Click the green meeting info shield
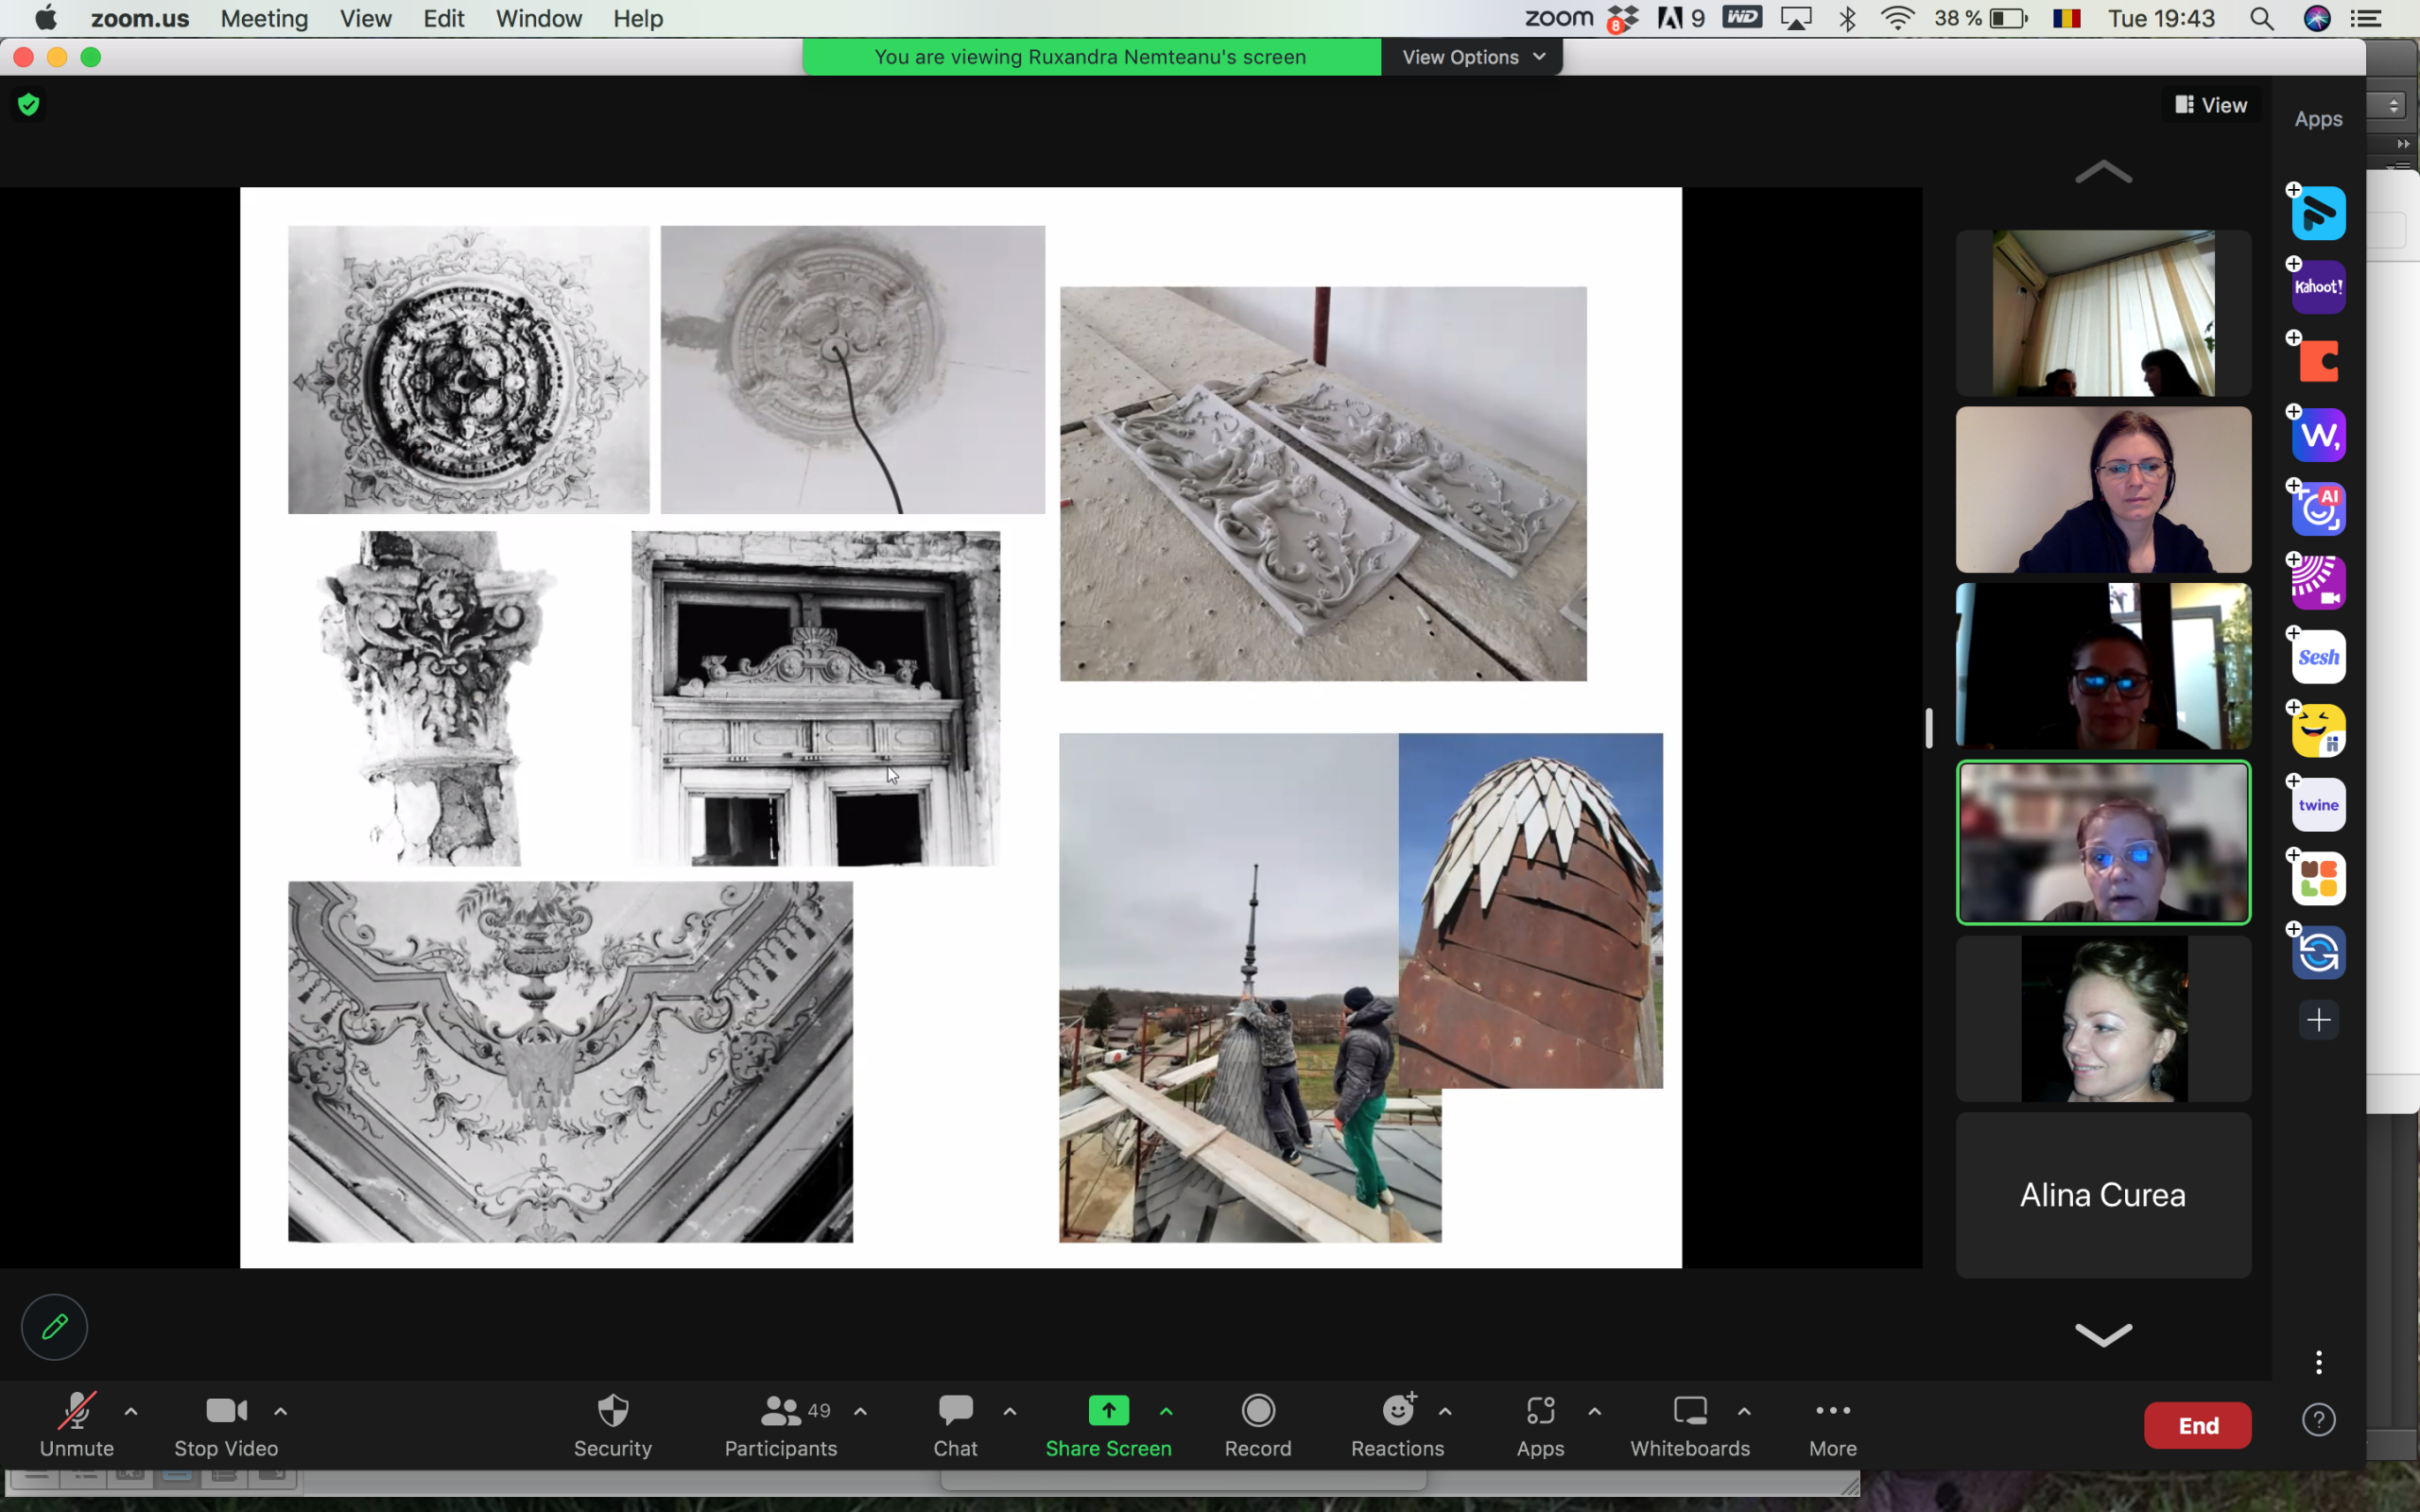Image resolution: width=2420 pixels, height=1512 pixels. [29, 104]
